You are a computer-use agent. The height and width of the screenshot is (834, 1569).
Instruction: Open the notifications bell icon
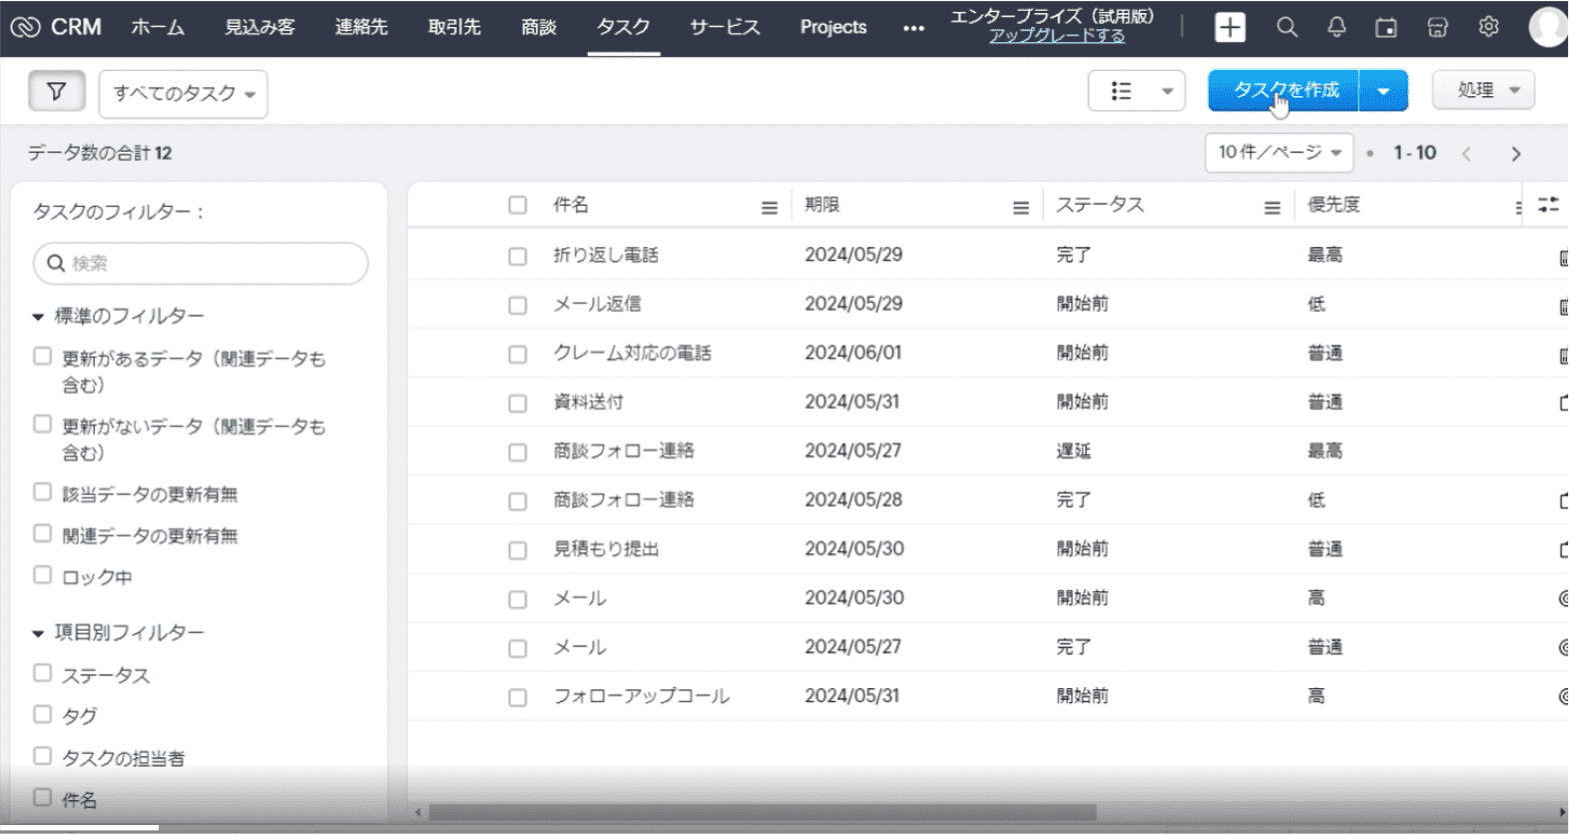click(x=1336, y=27)
